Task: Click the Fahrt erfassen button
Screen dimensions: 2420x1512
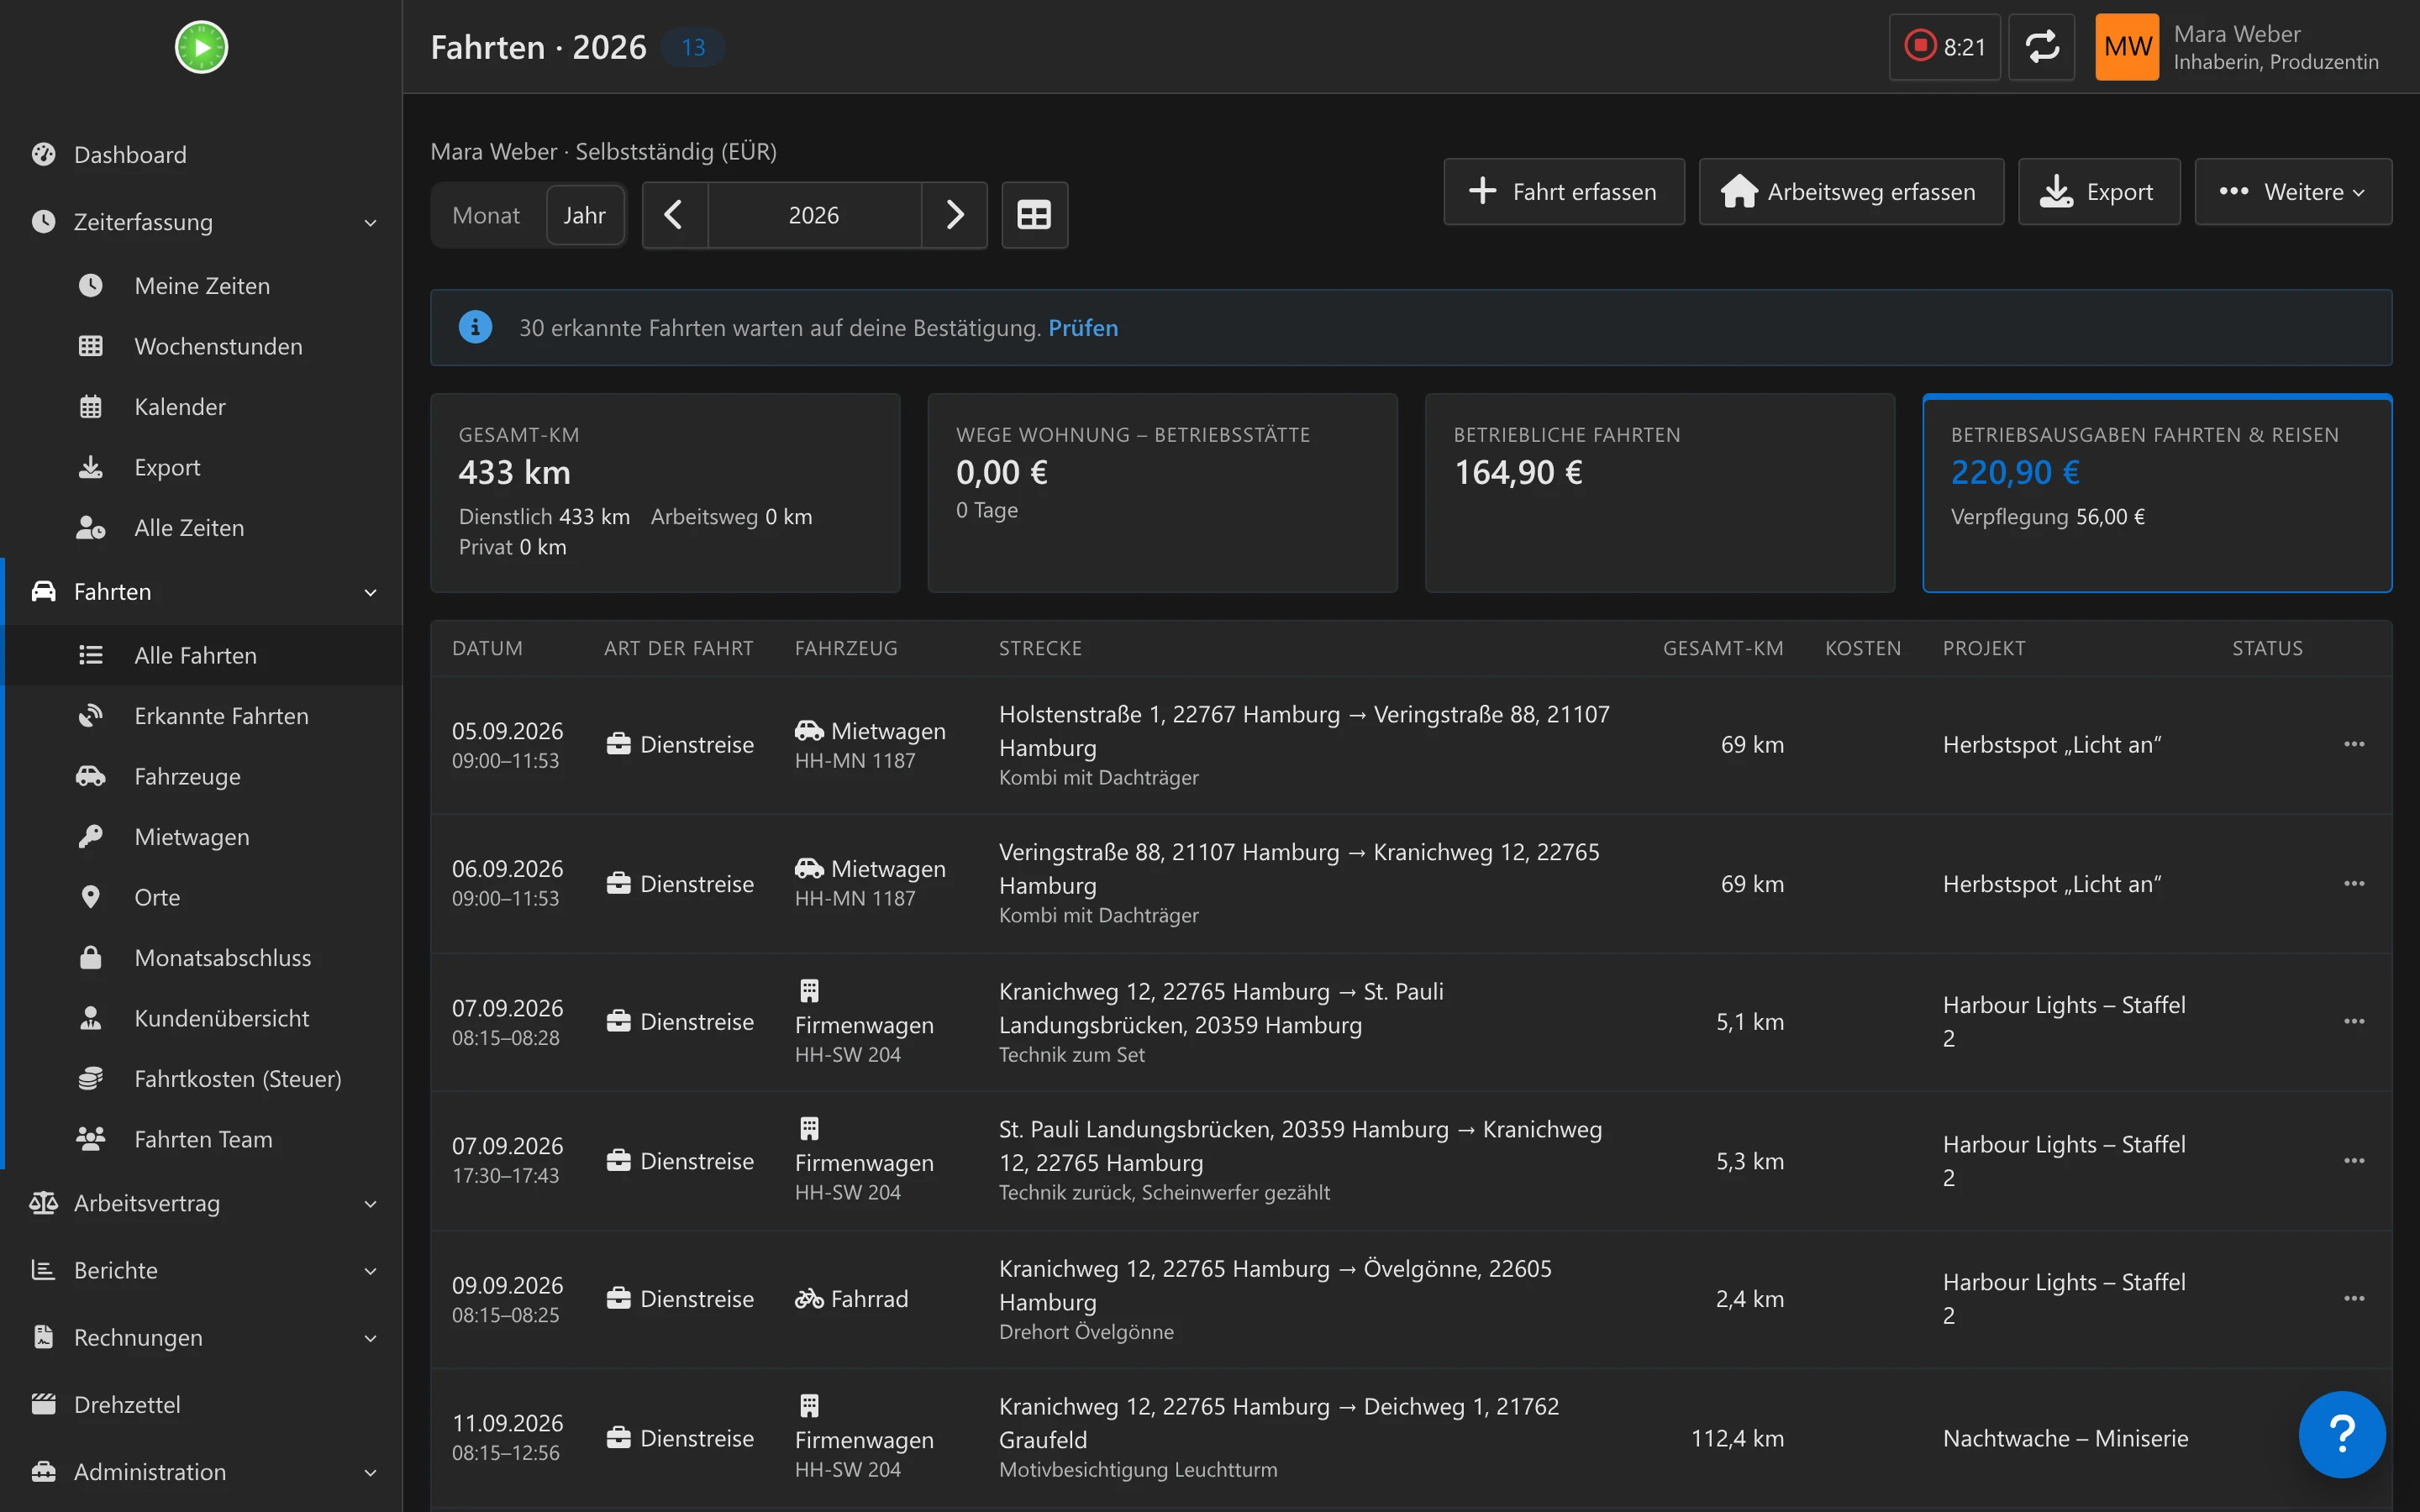Action: (1563, 192)
